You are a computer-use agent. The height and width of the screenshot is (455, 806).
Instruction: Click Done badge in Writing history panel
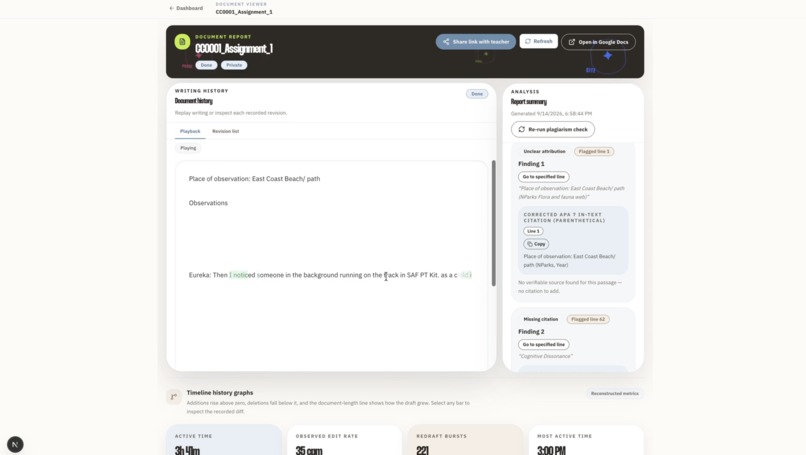pyautogui.click(x=477, y=94)
